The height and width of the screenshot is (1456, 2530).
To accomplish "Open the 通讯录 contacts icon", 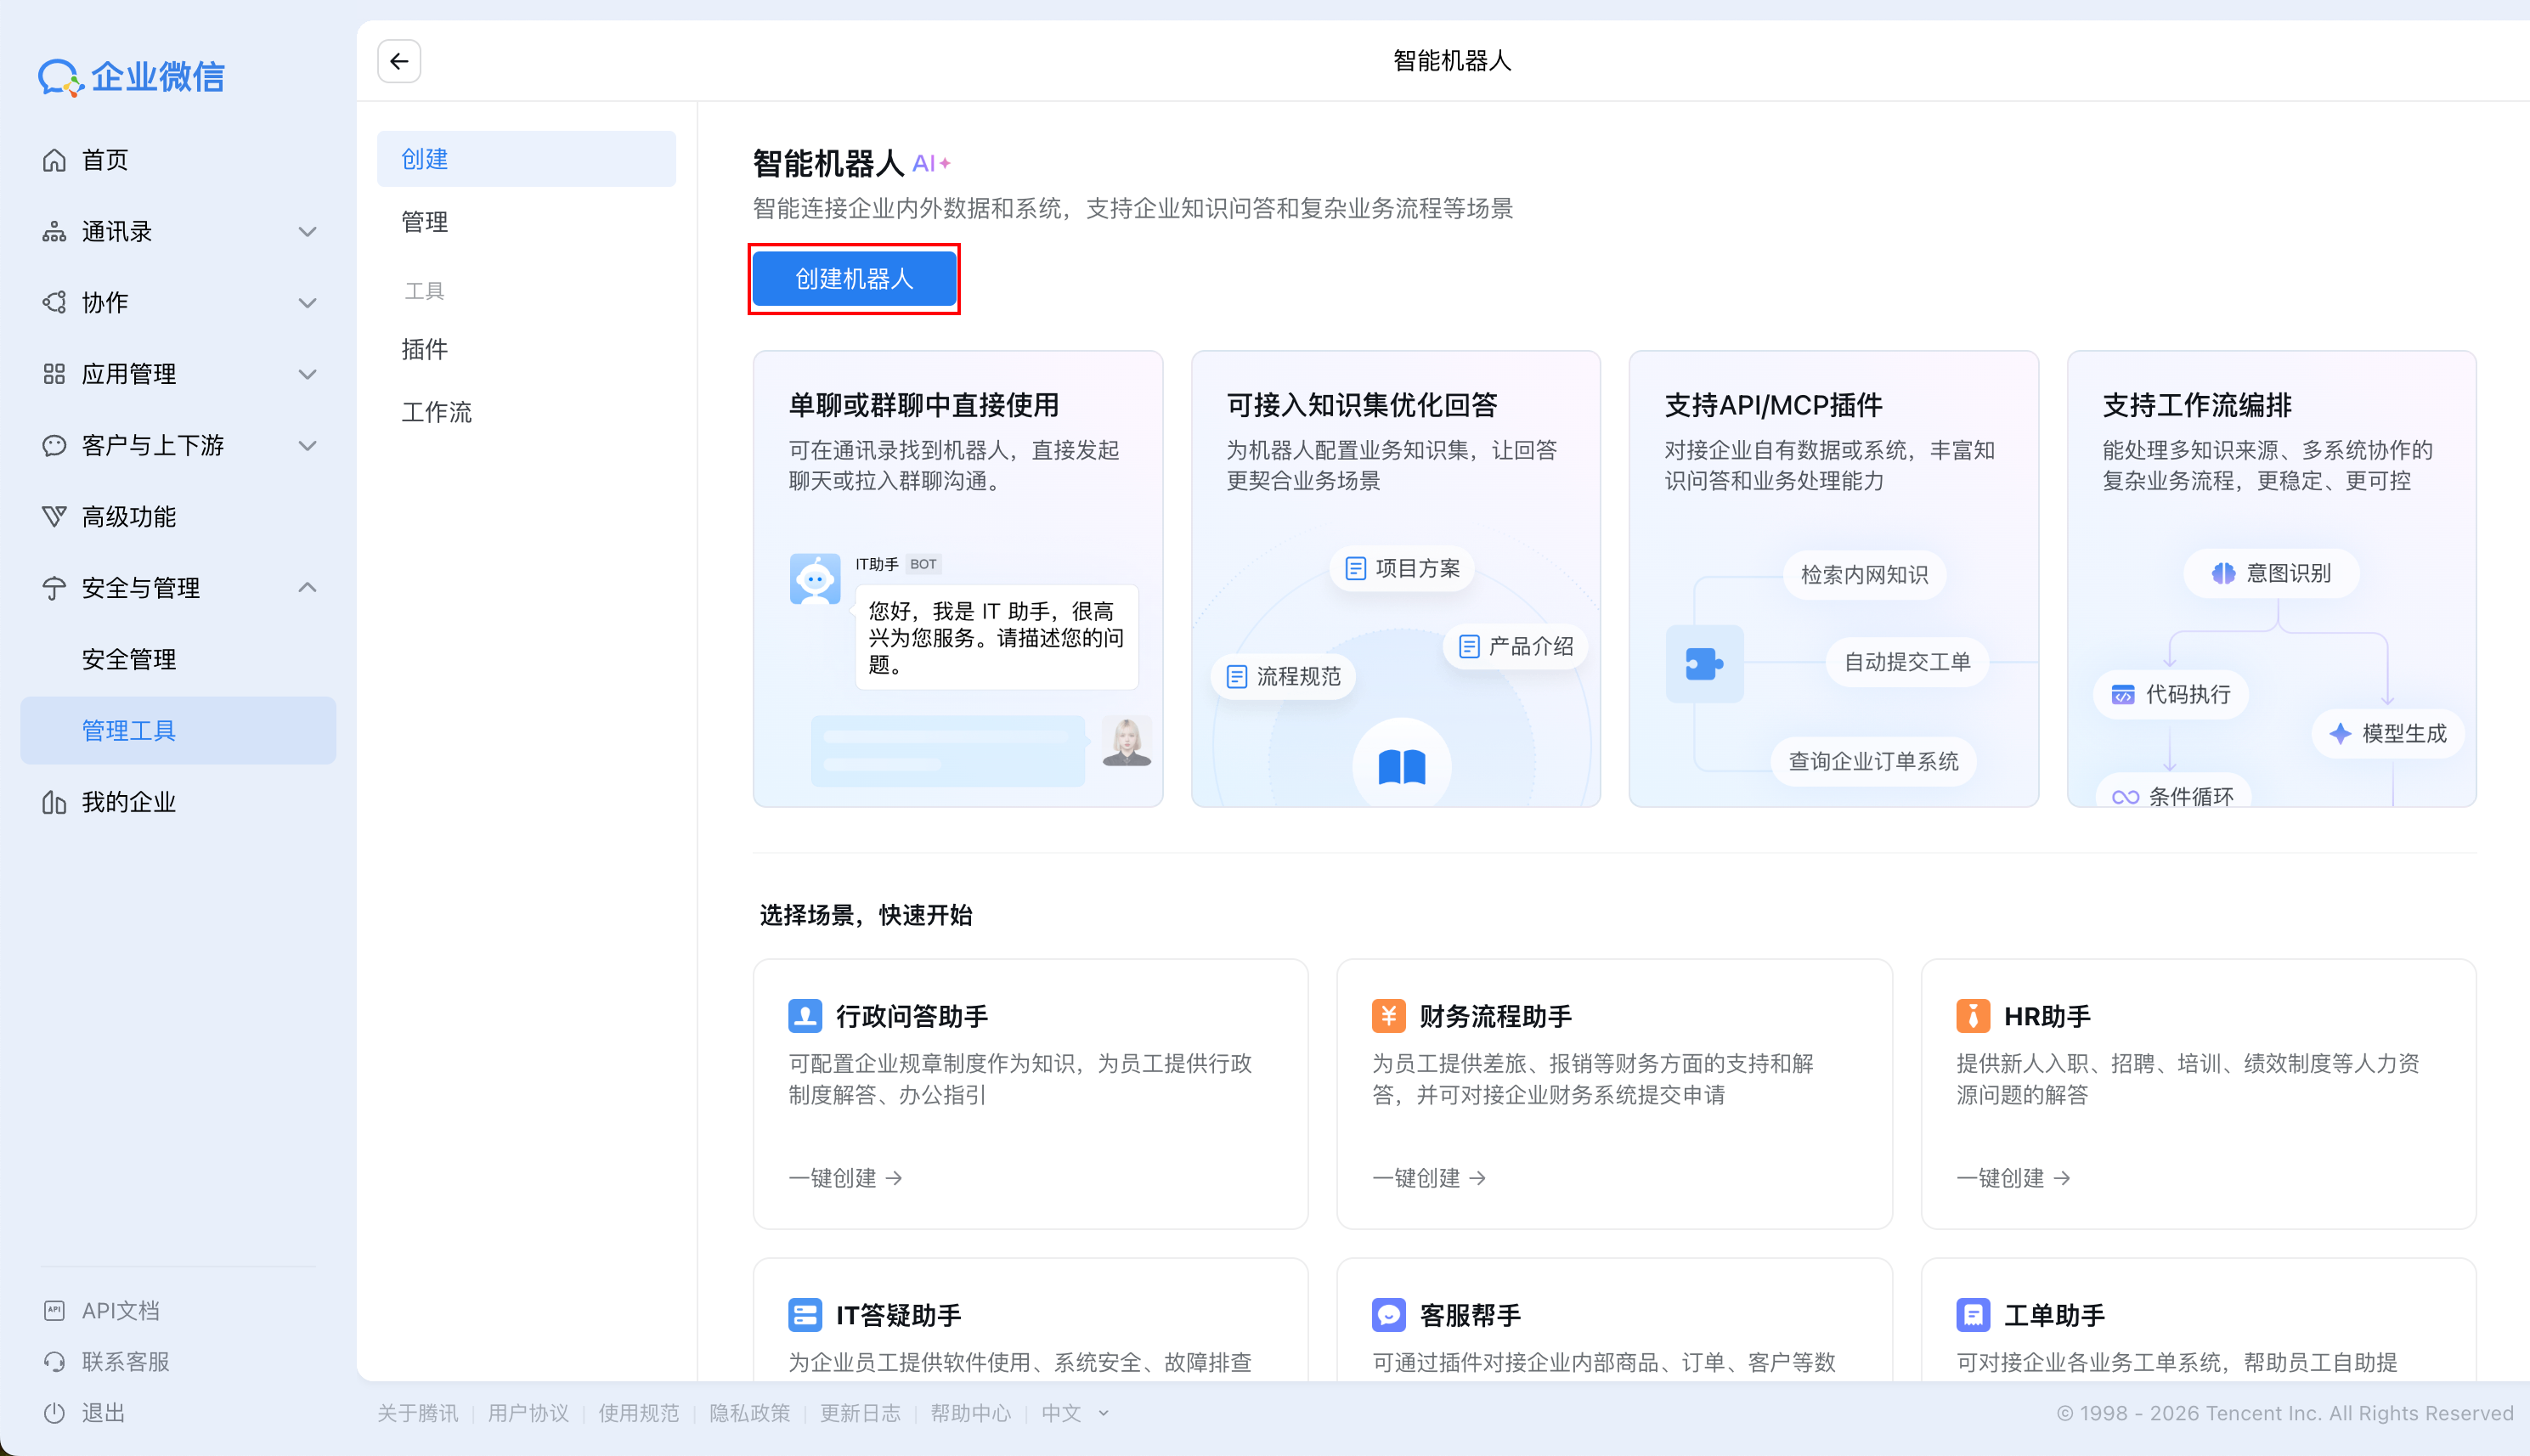I will pyautogui.click(x=55, y=231).
